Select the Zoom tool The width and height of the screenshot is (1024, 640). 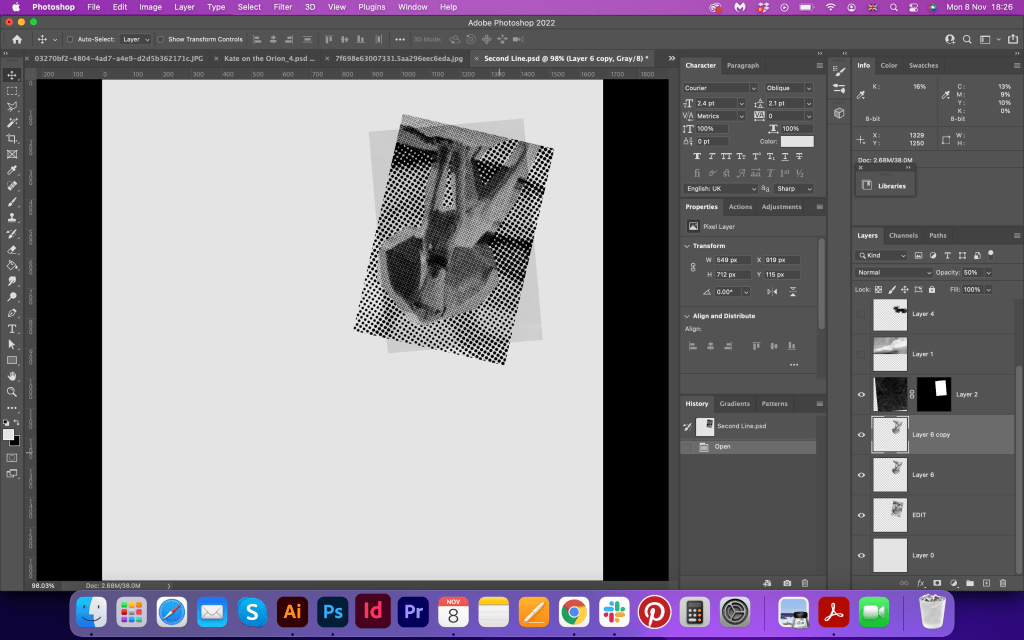12,392
